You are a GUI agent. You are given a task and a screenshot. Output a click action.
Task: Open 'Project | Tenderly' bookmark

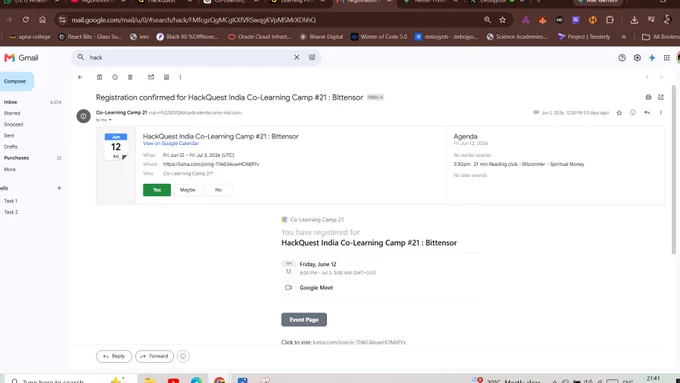click(x=584, y=37)
